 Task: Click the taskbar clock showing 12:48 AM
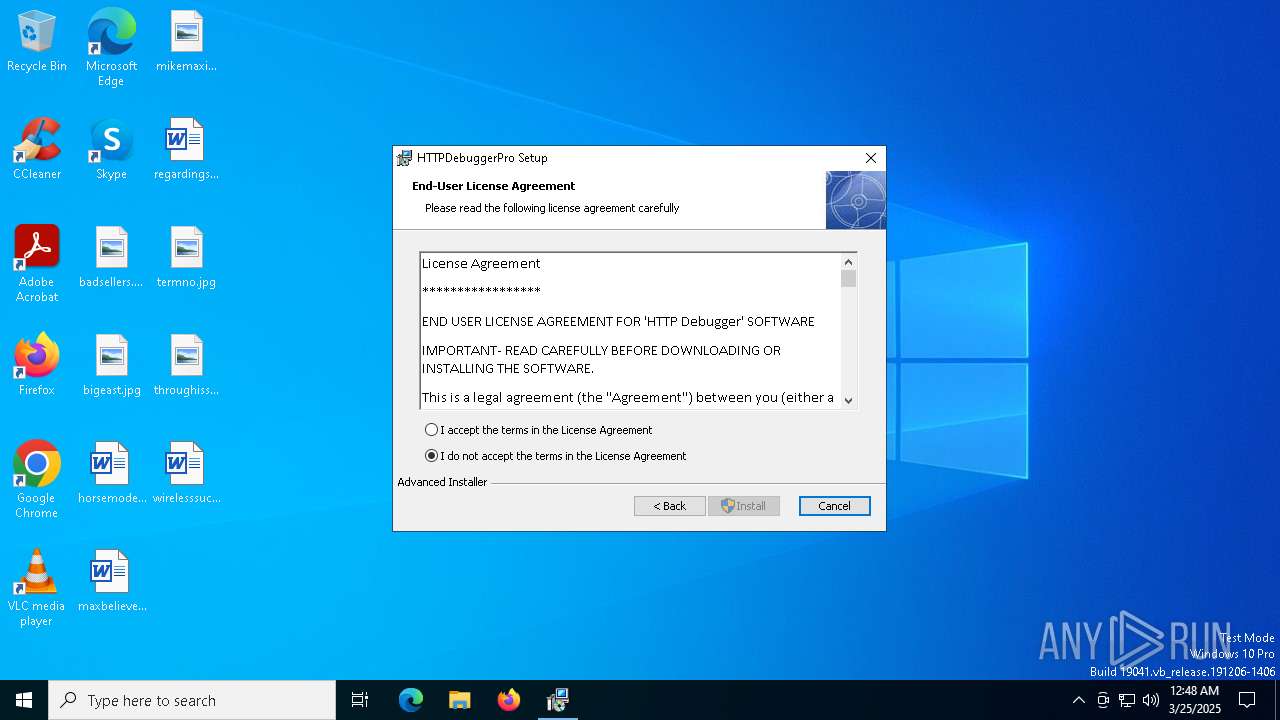coord(1194,700)
